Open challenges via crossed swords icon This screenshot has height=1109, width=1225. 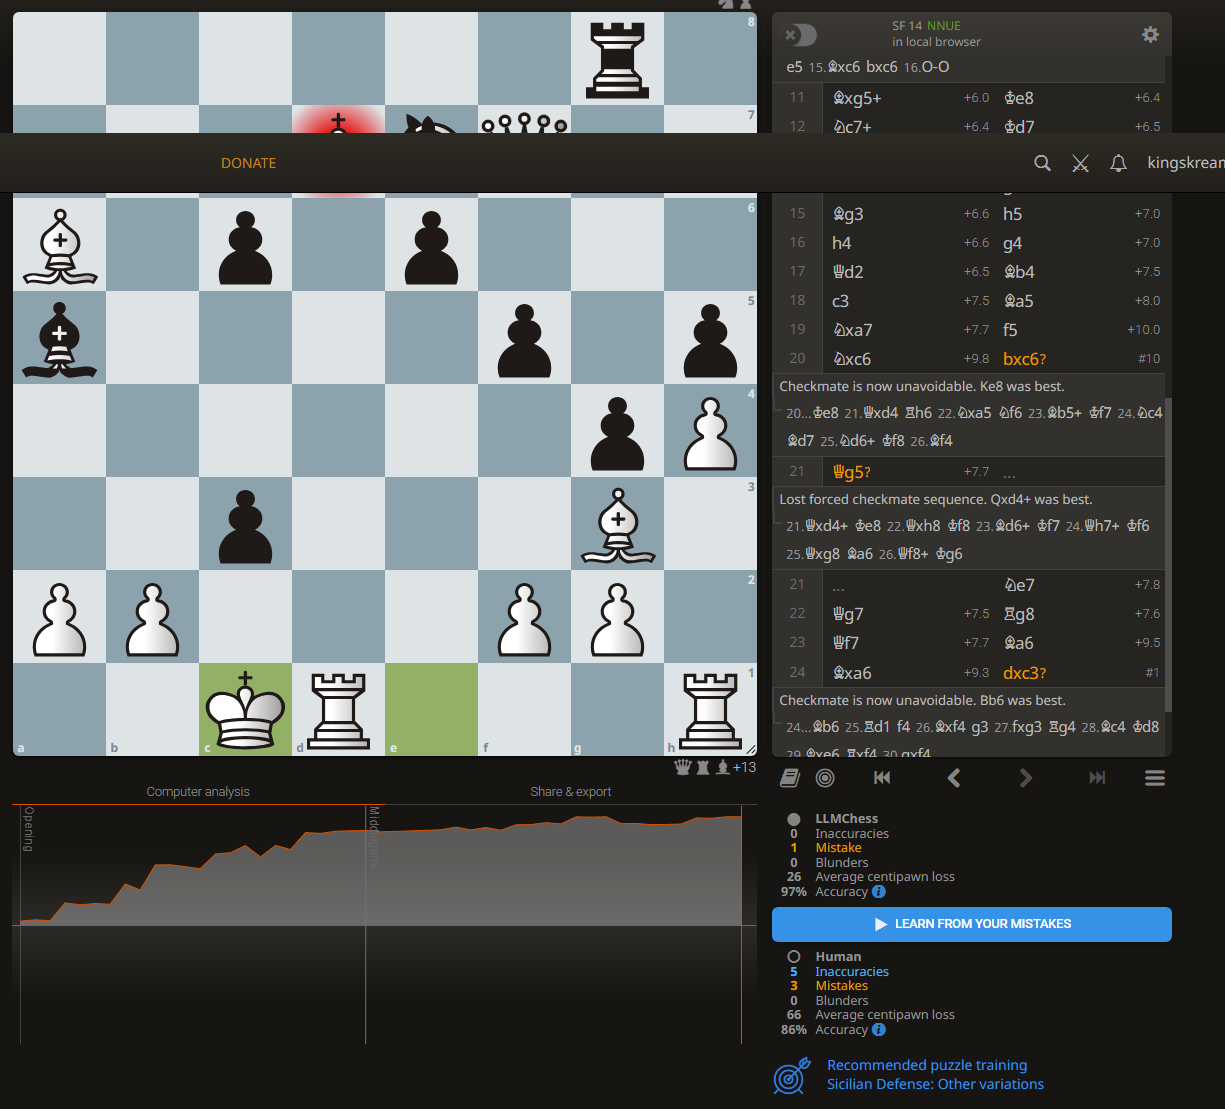pyautogui.click(x=1080, y=163)
